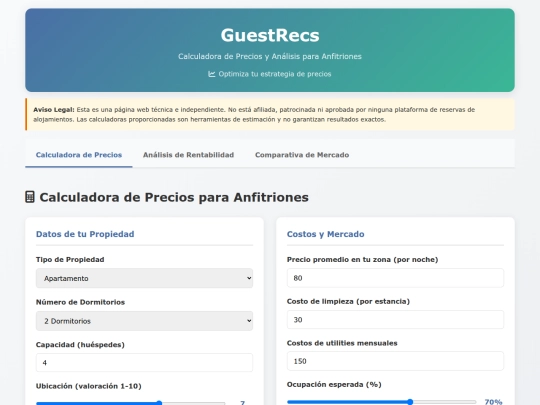Image resolution: width=540 pixels, height=405 pixels.
Task: Click the chart icon beside Optimiza tu estrategia
Action: point(211,74)
